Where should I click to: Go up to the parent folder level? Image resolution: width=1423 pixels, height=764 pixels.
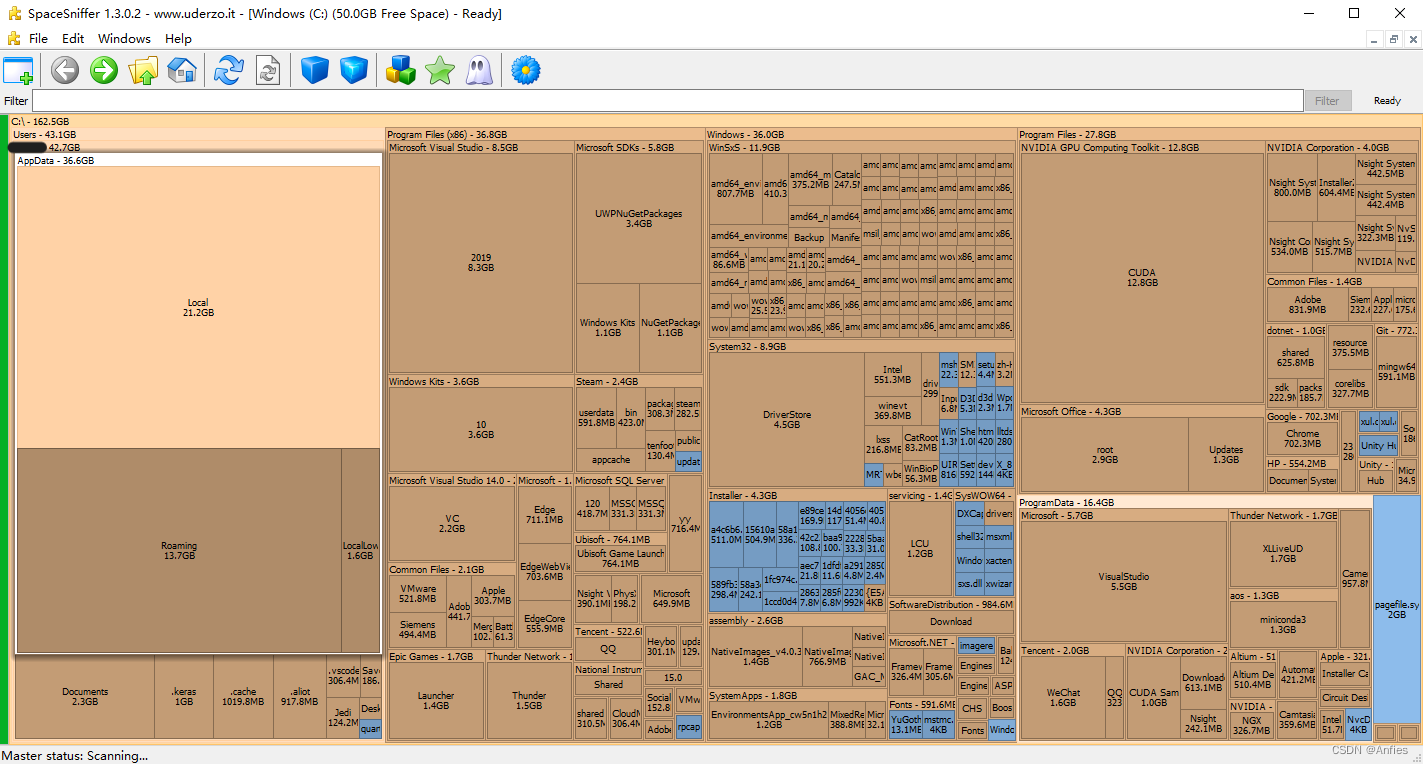pos(143,70)
